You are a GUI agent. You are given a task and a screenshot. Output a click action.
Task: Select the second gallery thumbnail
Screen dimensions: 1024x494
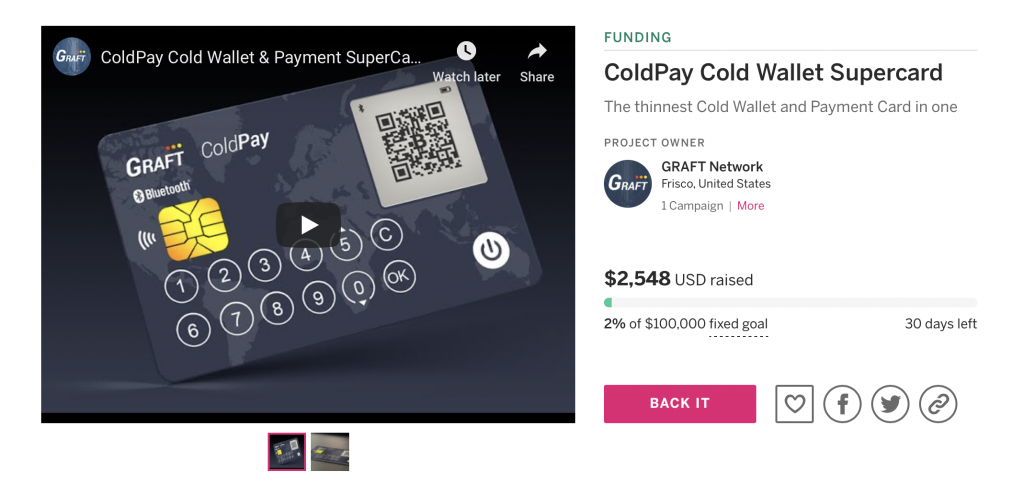pos(330,451)
